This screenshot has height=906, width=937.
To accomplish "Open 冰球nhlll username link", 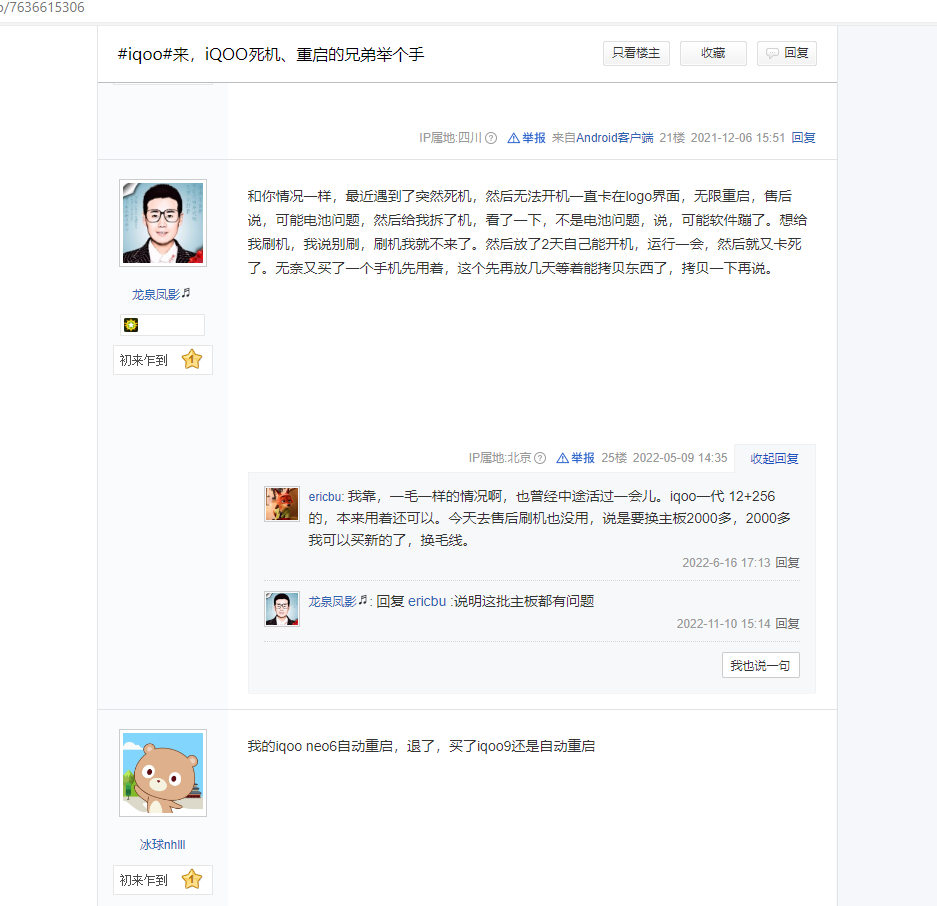I will click(x=163, y=844).
